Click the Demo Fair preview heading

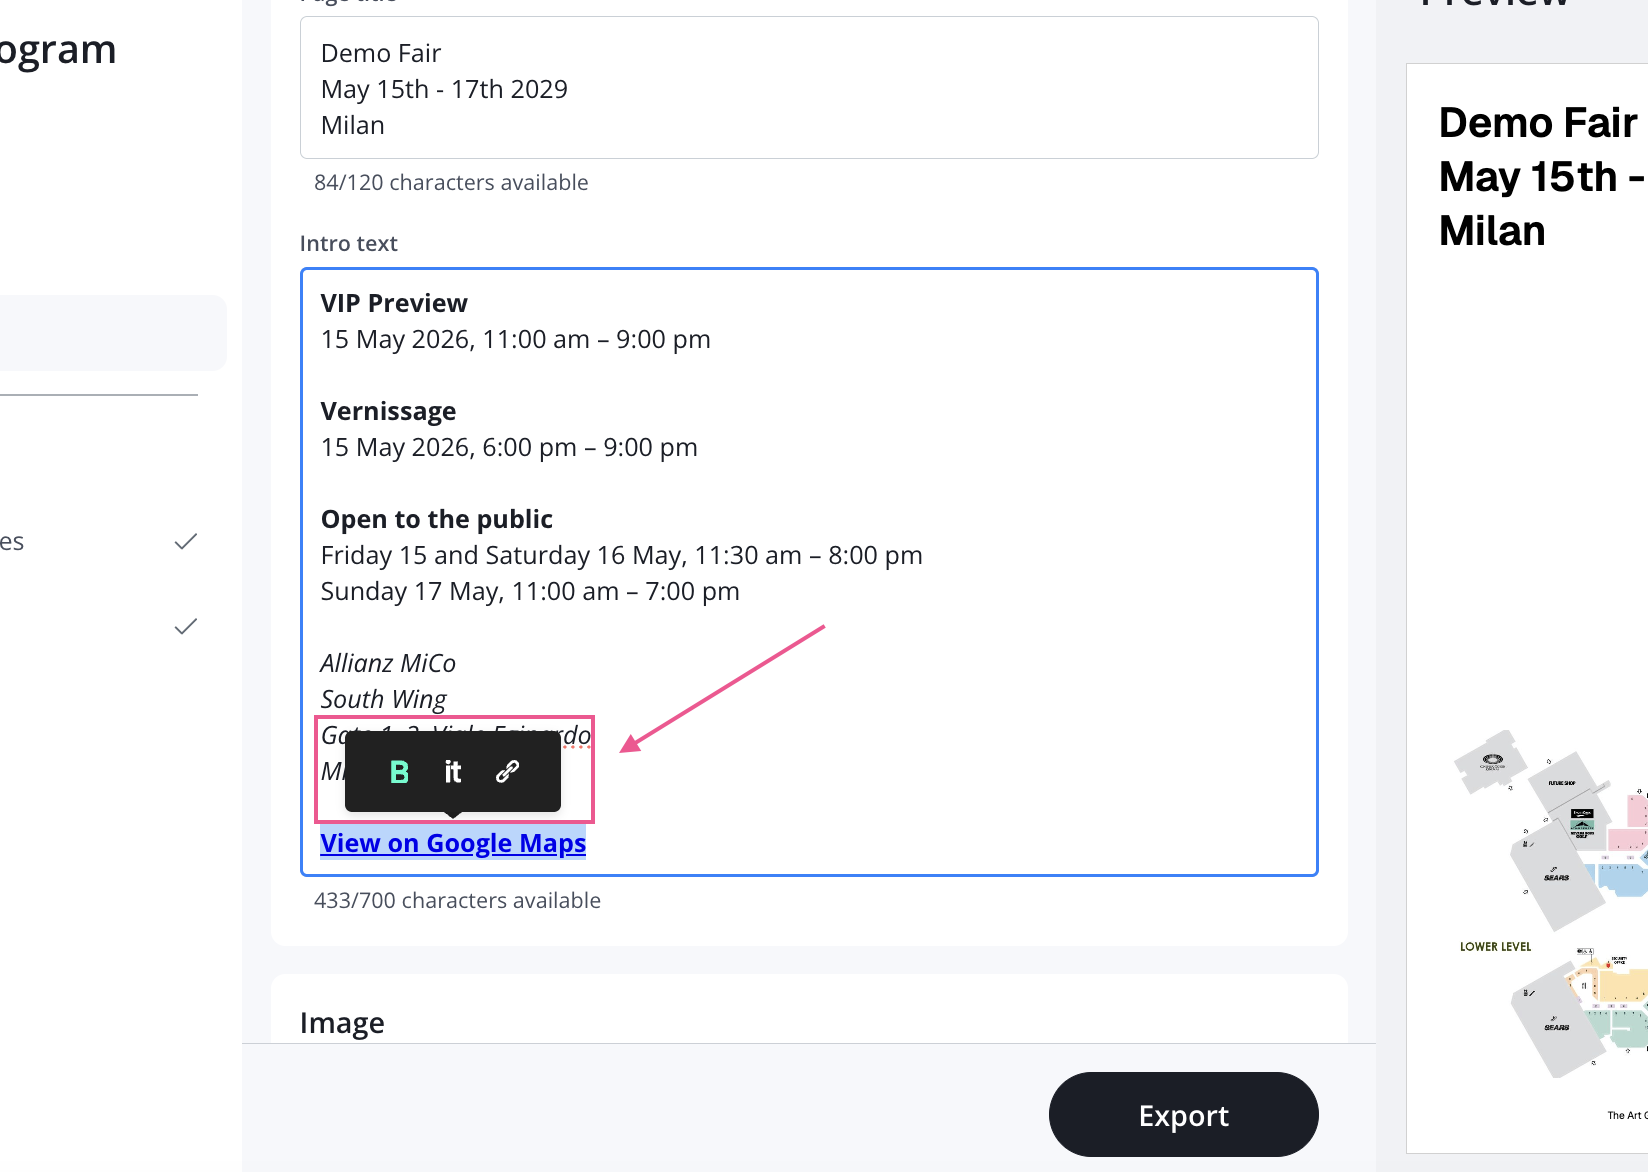1537,123
